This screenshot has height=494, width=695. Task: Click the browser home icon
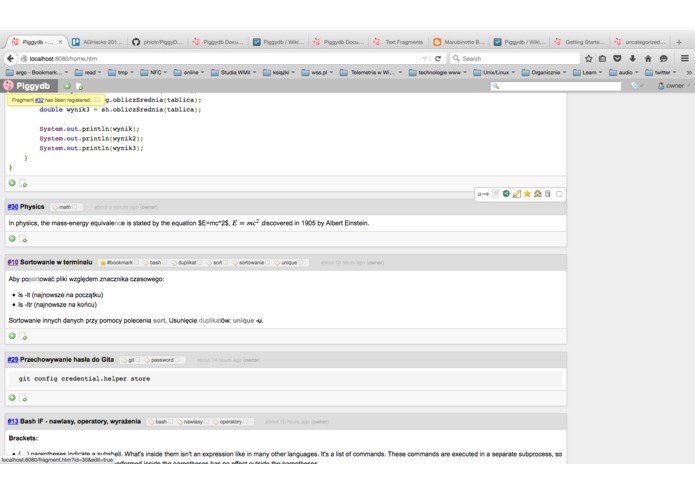(648, 58)
